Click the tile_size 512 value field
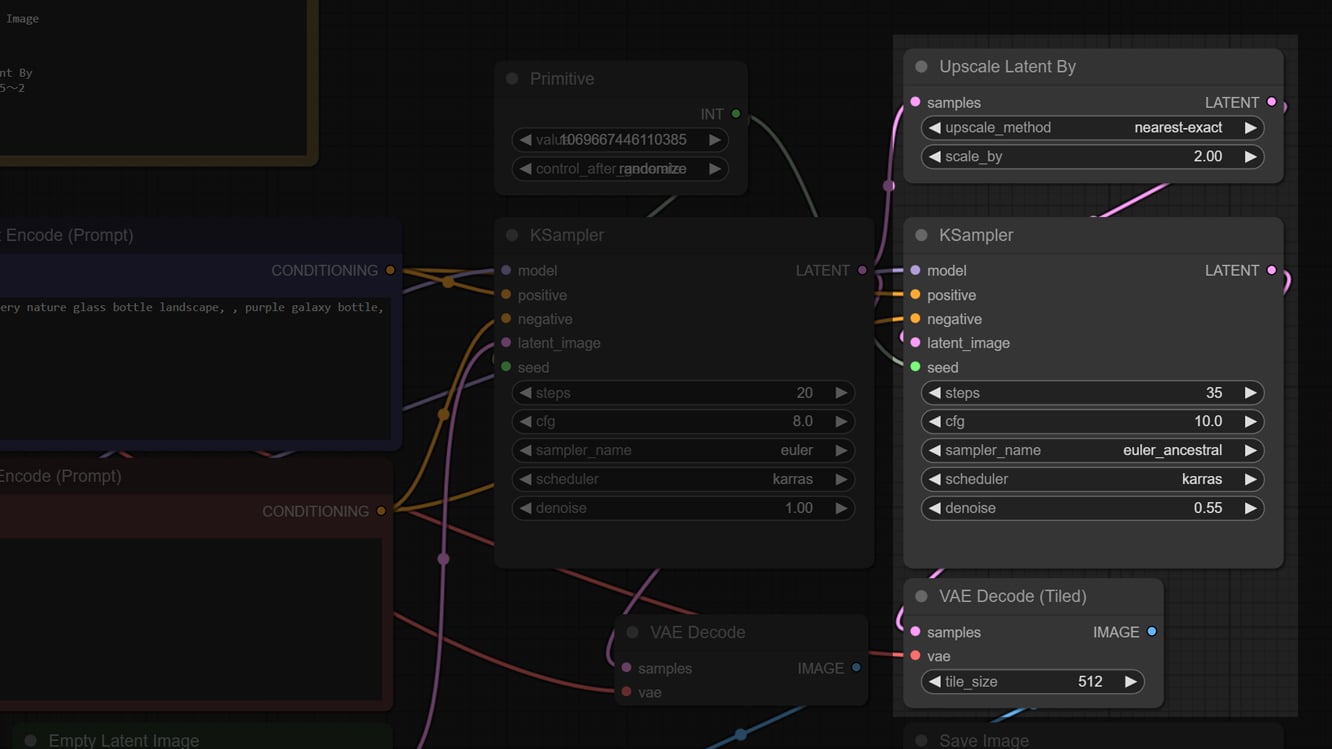 [1032, 682]
